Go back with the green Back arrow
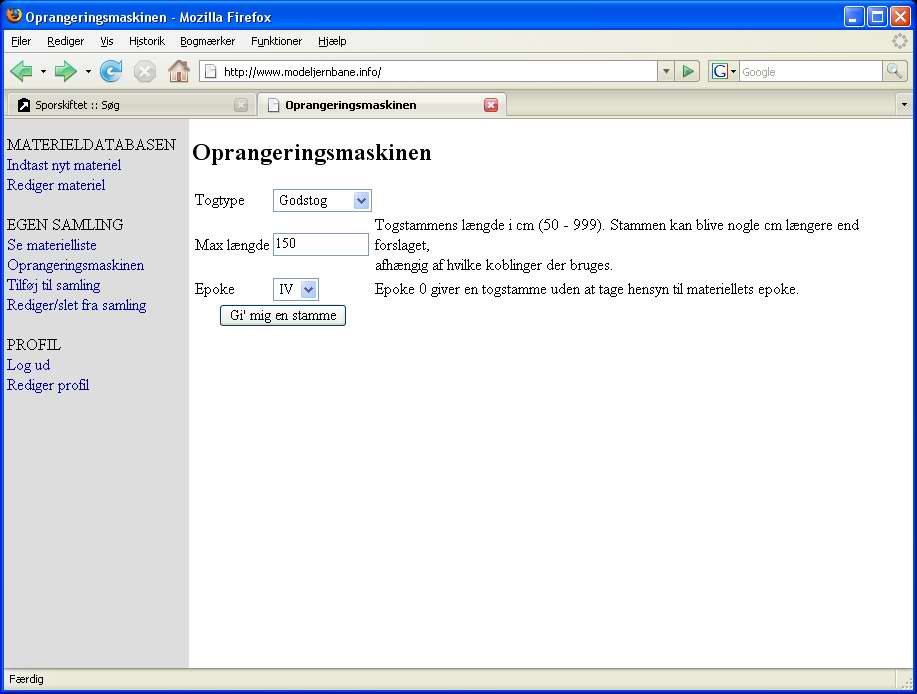Viewport: 917px width, 694px height. coord(22,71)
